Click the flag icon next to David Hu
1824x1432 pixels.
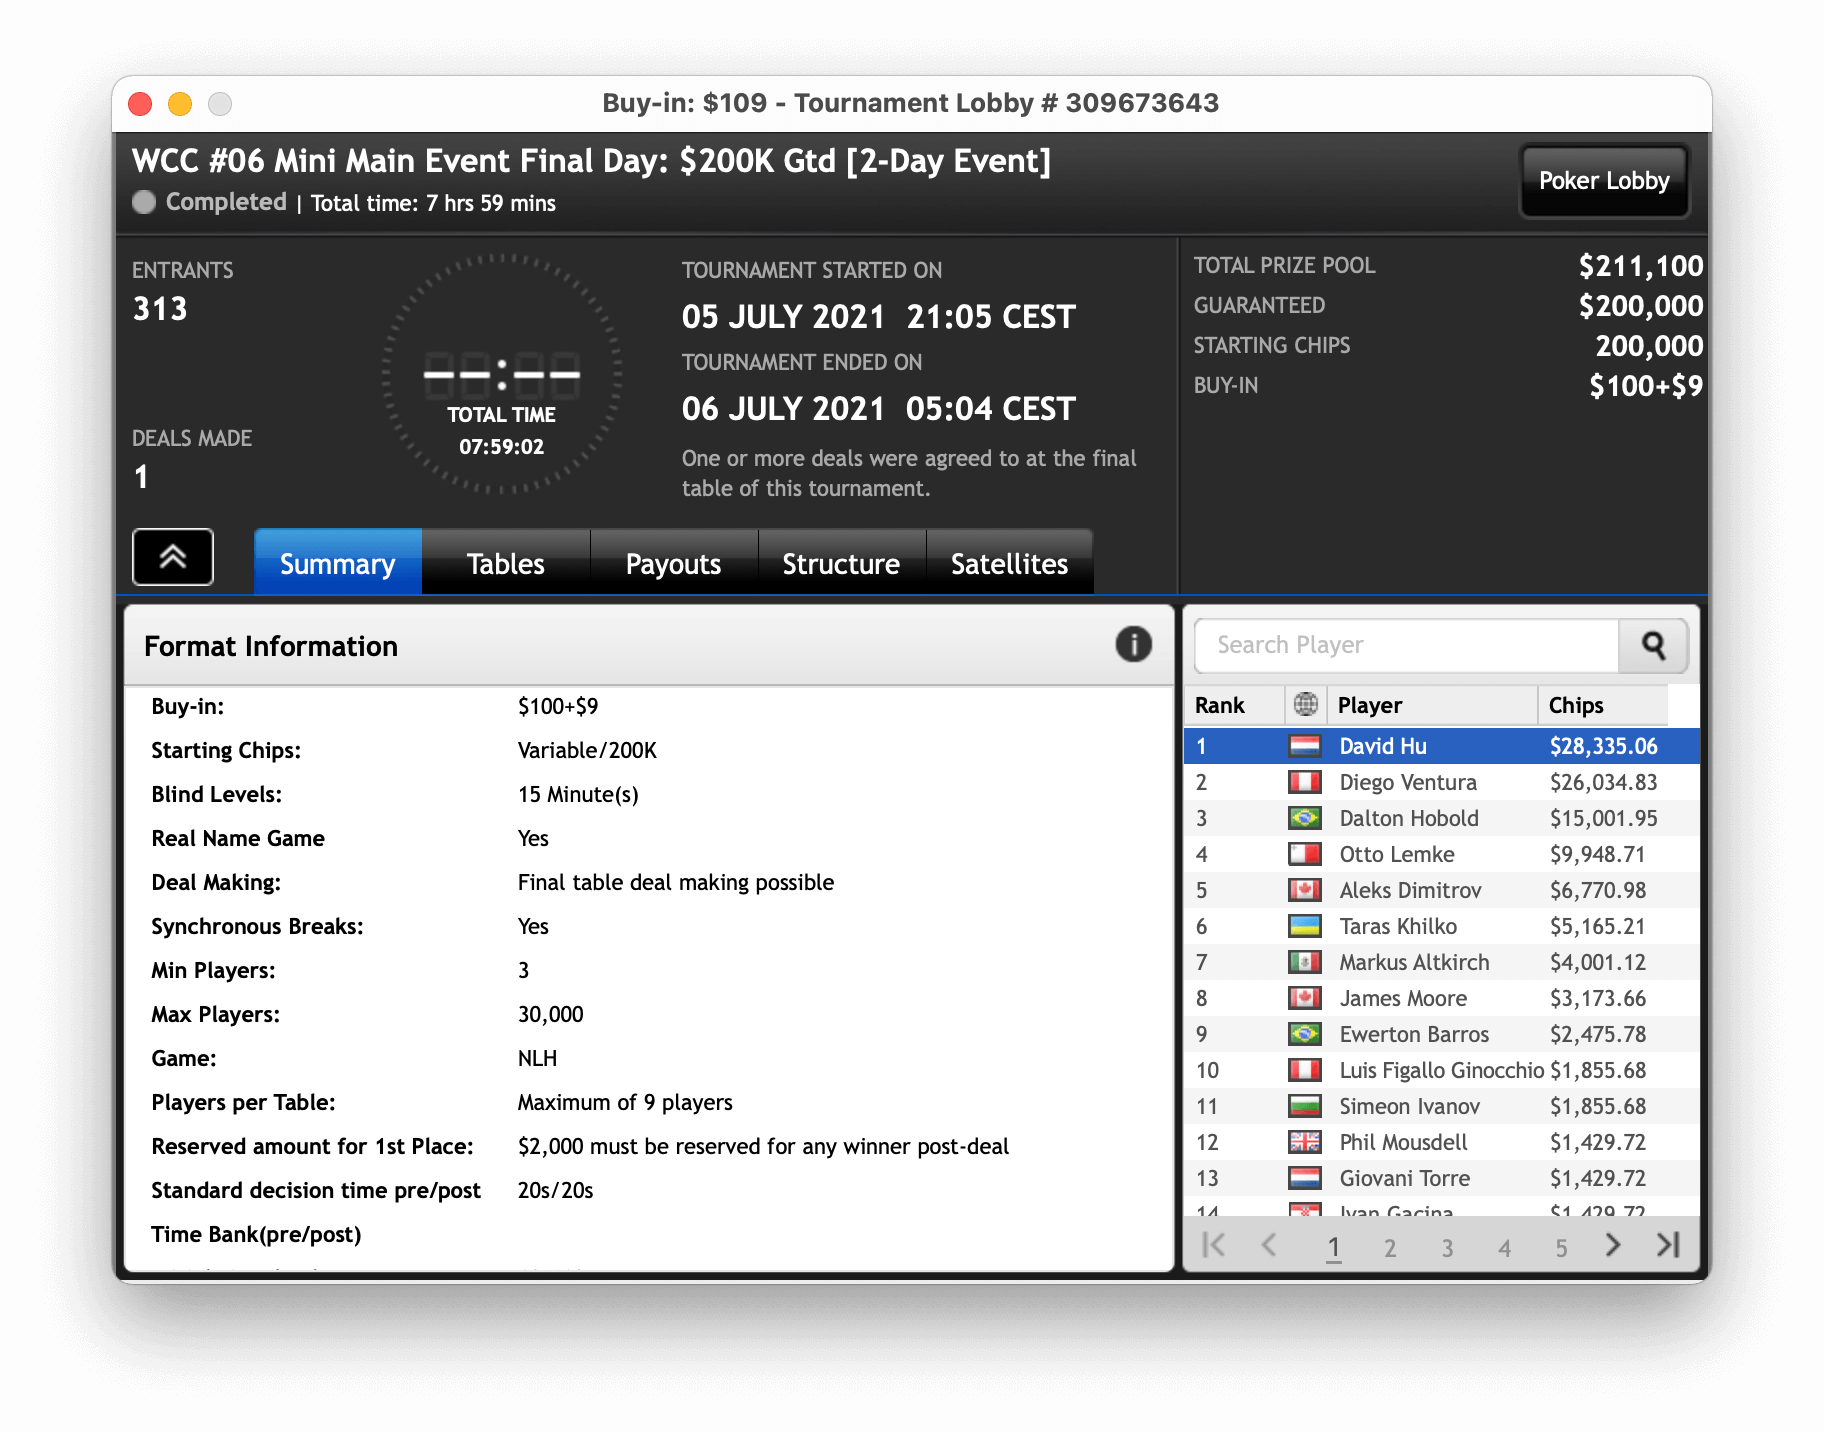[1305, 746]
